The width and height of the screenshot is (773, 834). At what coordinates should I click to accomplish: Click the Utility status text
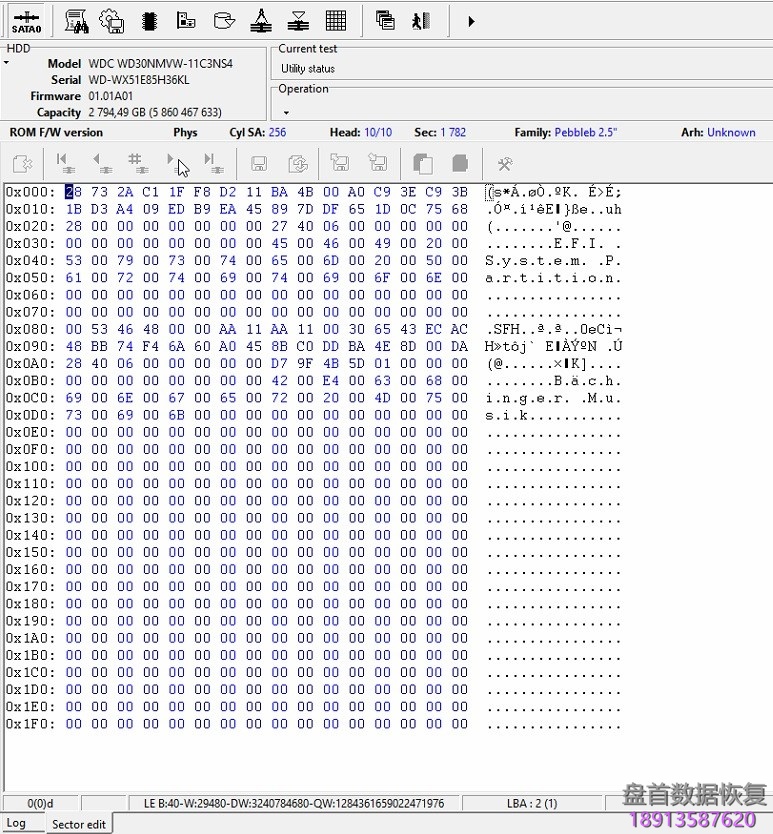pos(308,69)
